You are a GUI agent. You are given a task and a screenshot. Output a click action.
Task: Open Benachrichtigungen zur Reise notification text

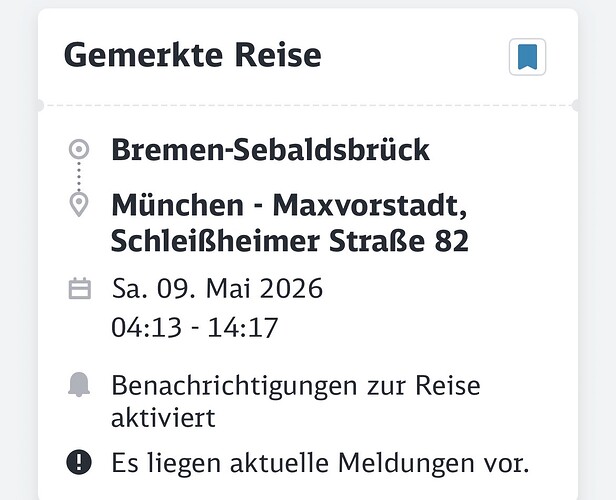(x=296, y=385)
